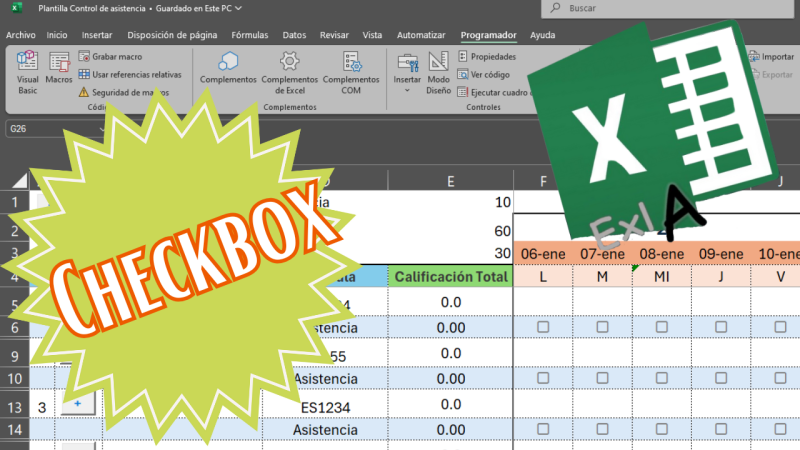800x450 pixels.
Task: Open the Ayuda tab
Action: click(542, 35)
